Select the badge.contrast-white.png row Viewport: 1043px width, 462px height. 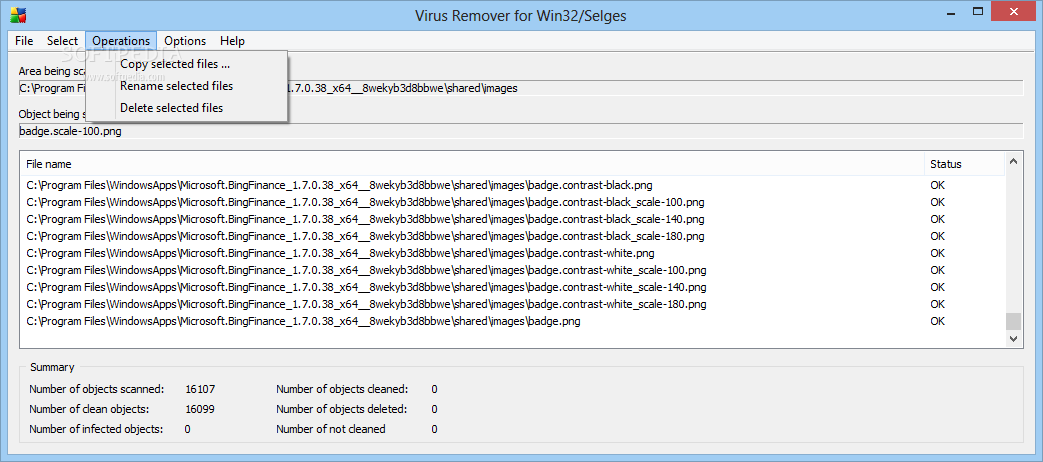pyautogui.click(x=512, y=253)
